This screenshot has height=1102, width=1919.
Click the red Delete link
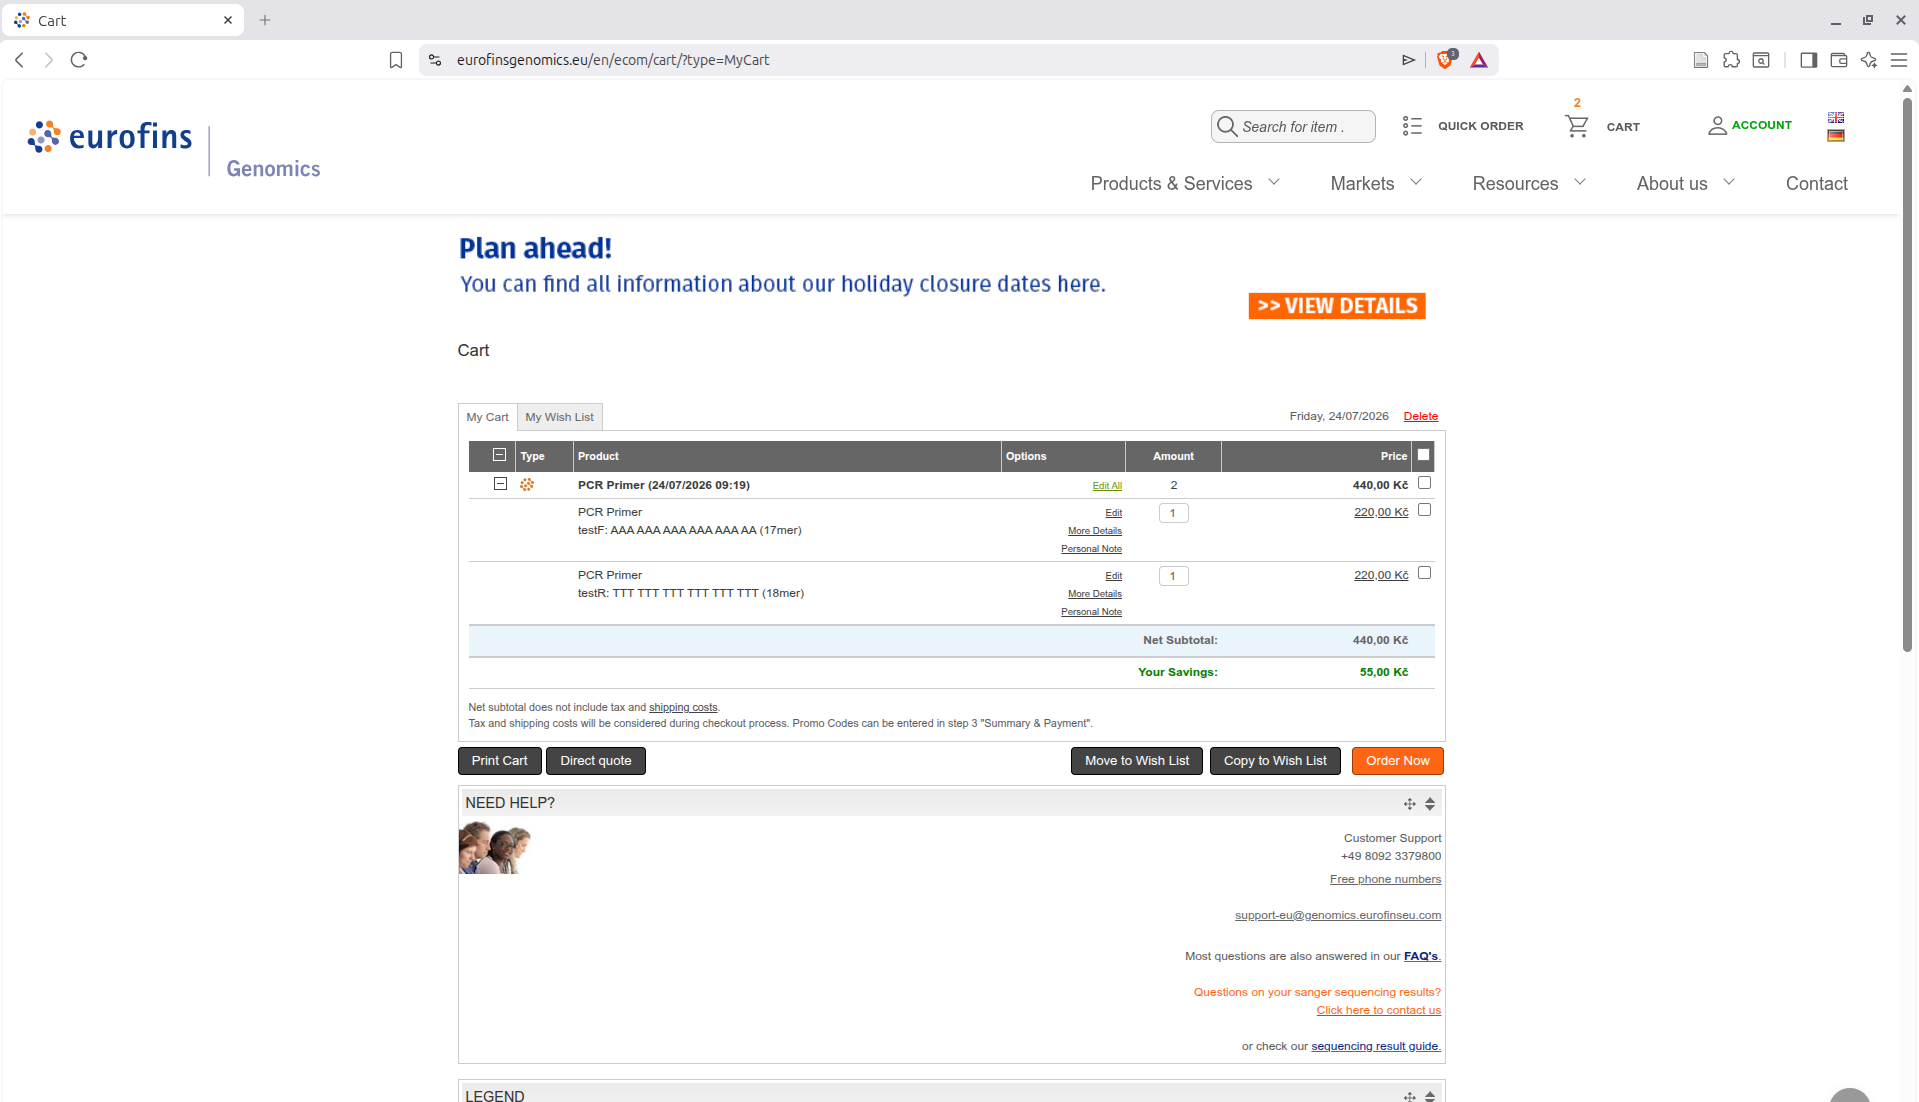pyautogui.click(x=1420, y=416)
